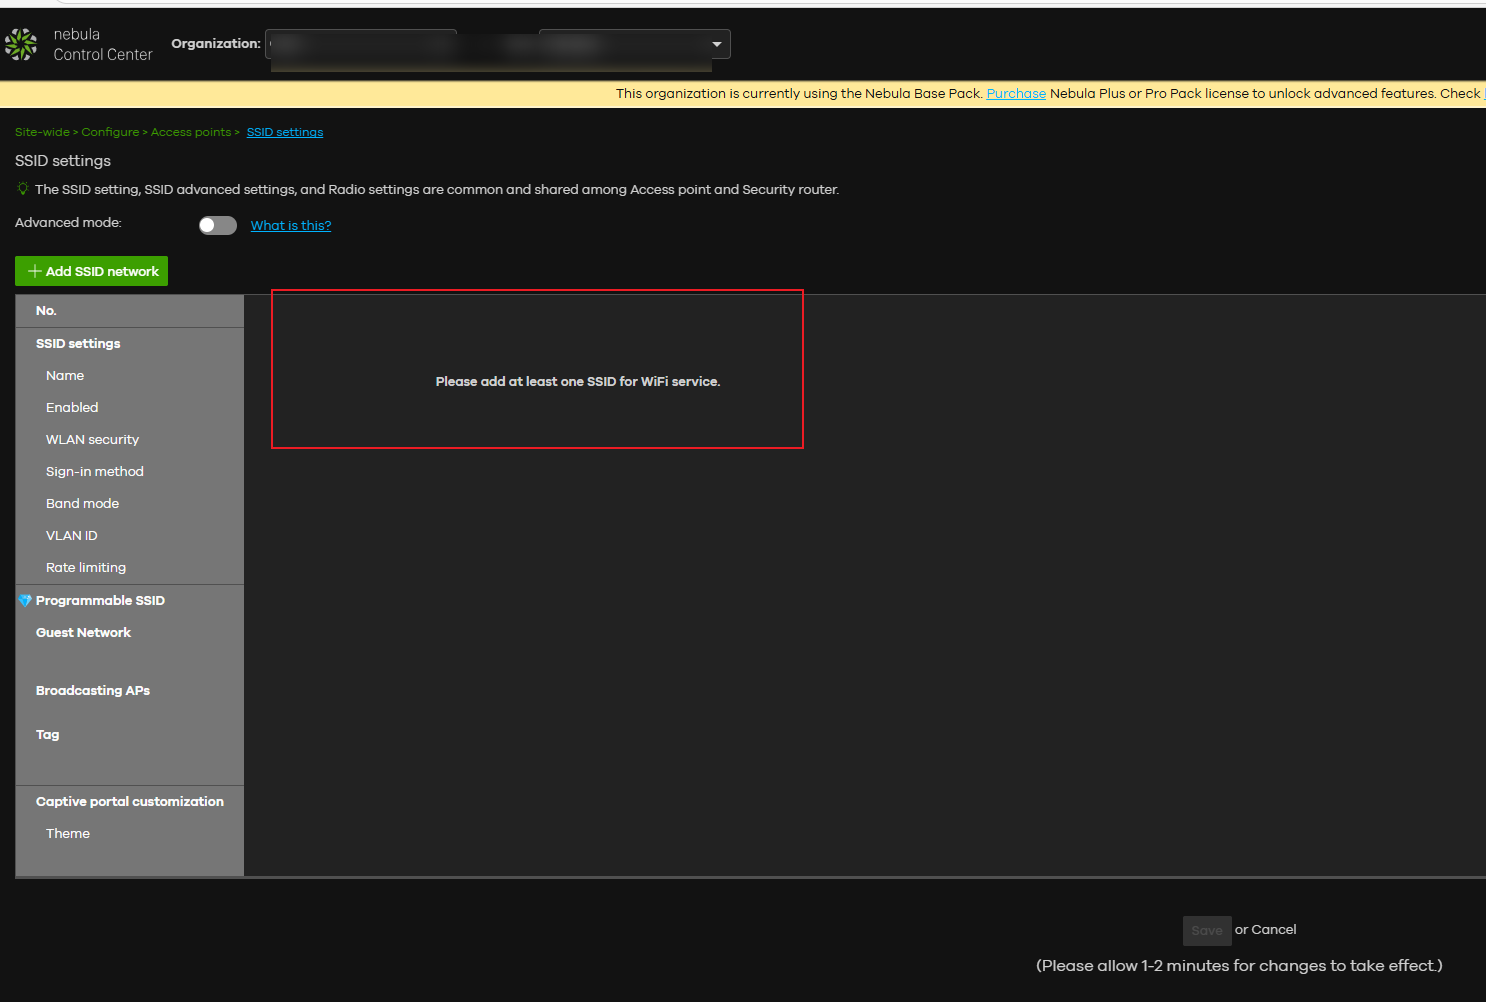
Task: Select 'Captive portal customization' row label
Action: 130,801
